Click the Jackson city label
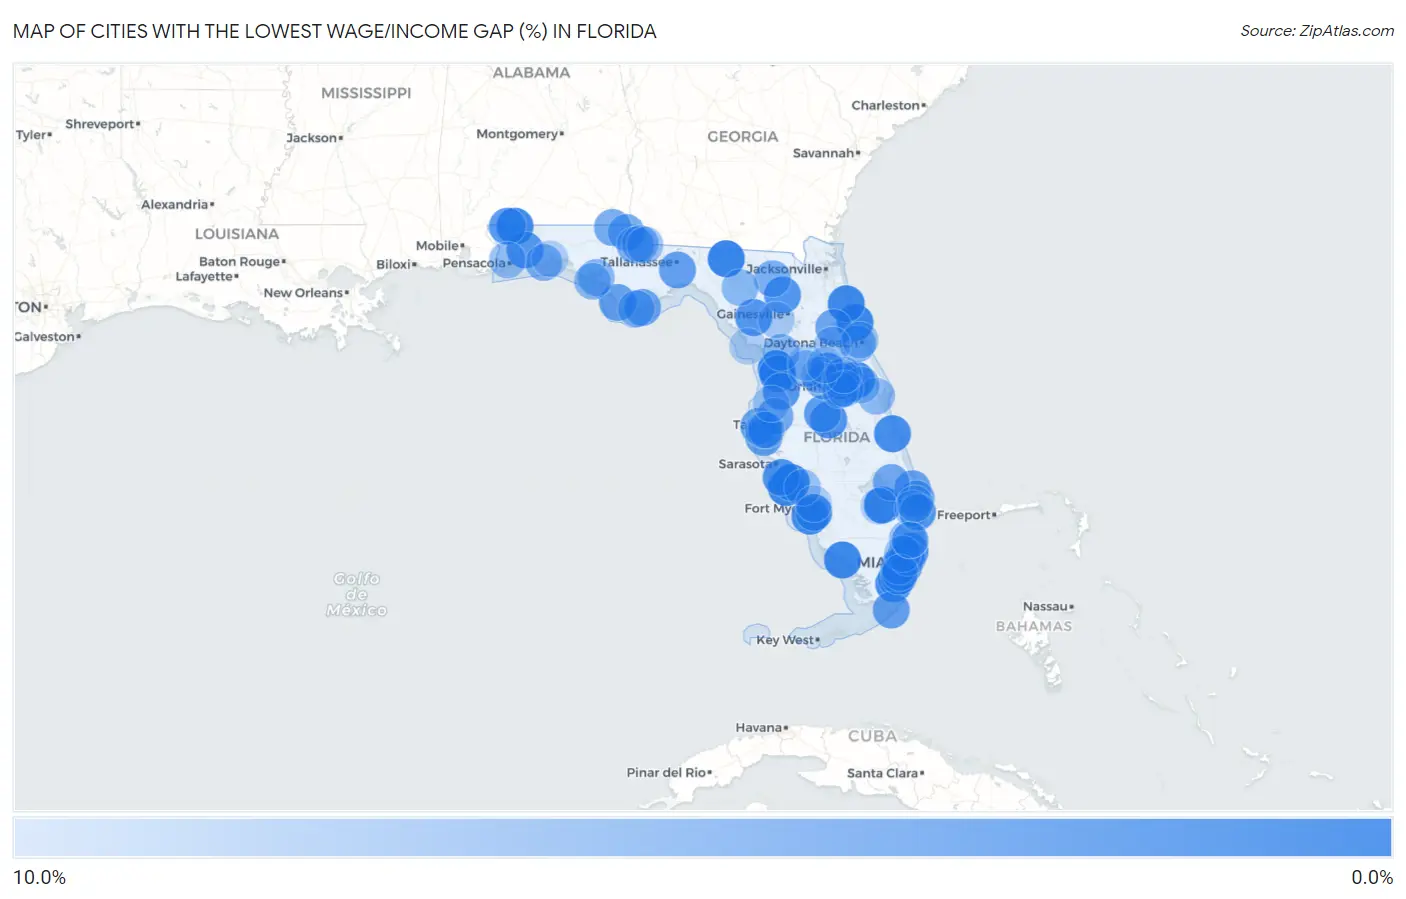This screenshot has width=1406, height=899. 314,138
